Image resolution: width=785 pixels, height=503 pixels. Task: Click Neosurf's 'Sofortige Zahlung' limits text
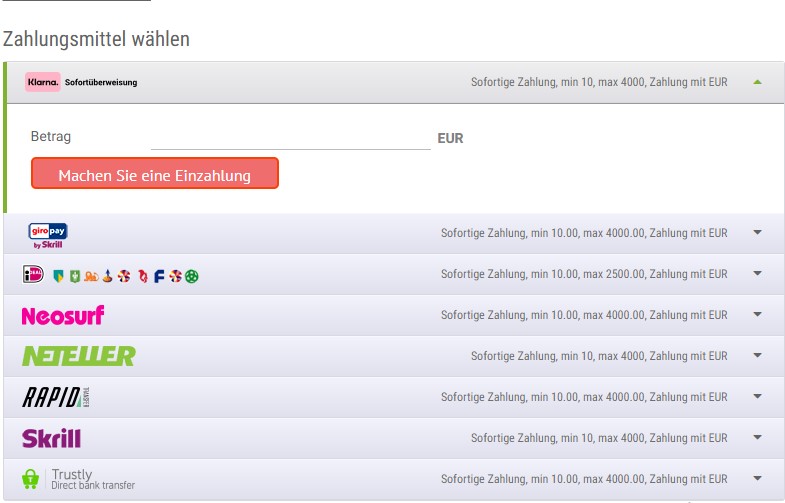(x=584, y=315)
